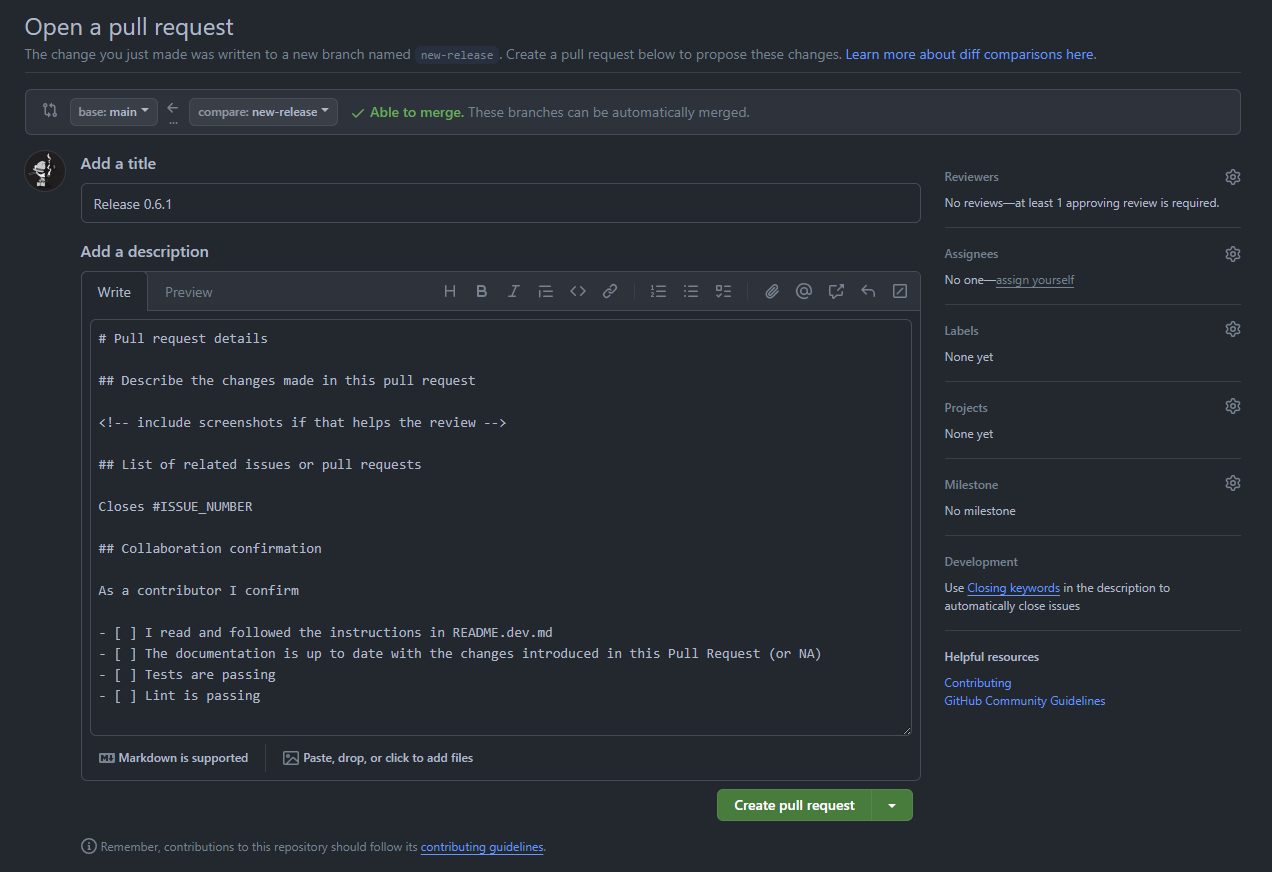Apply bold formatting in the description toolbar

coord(481,291)
